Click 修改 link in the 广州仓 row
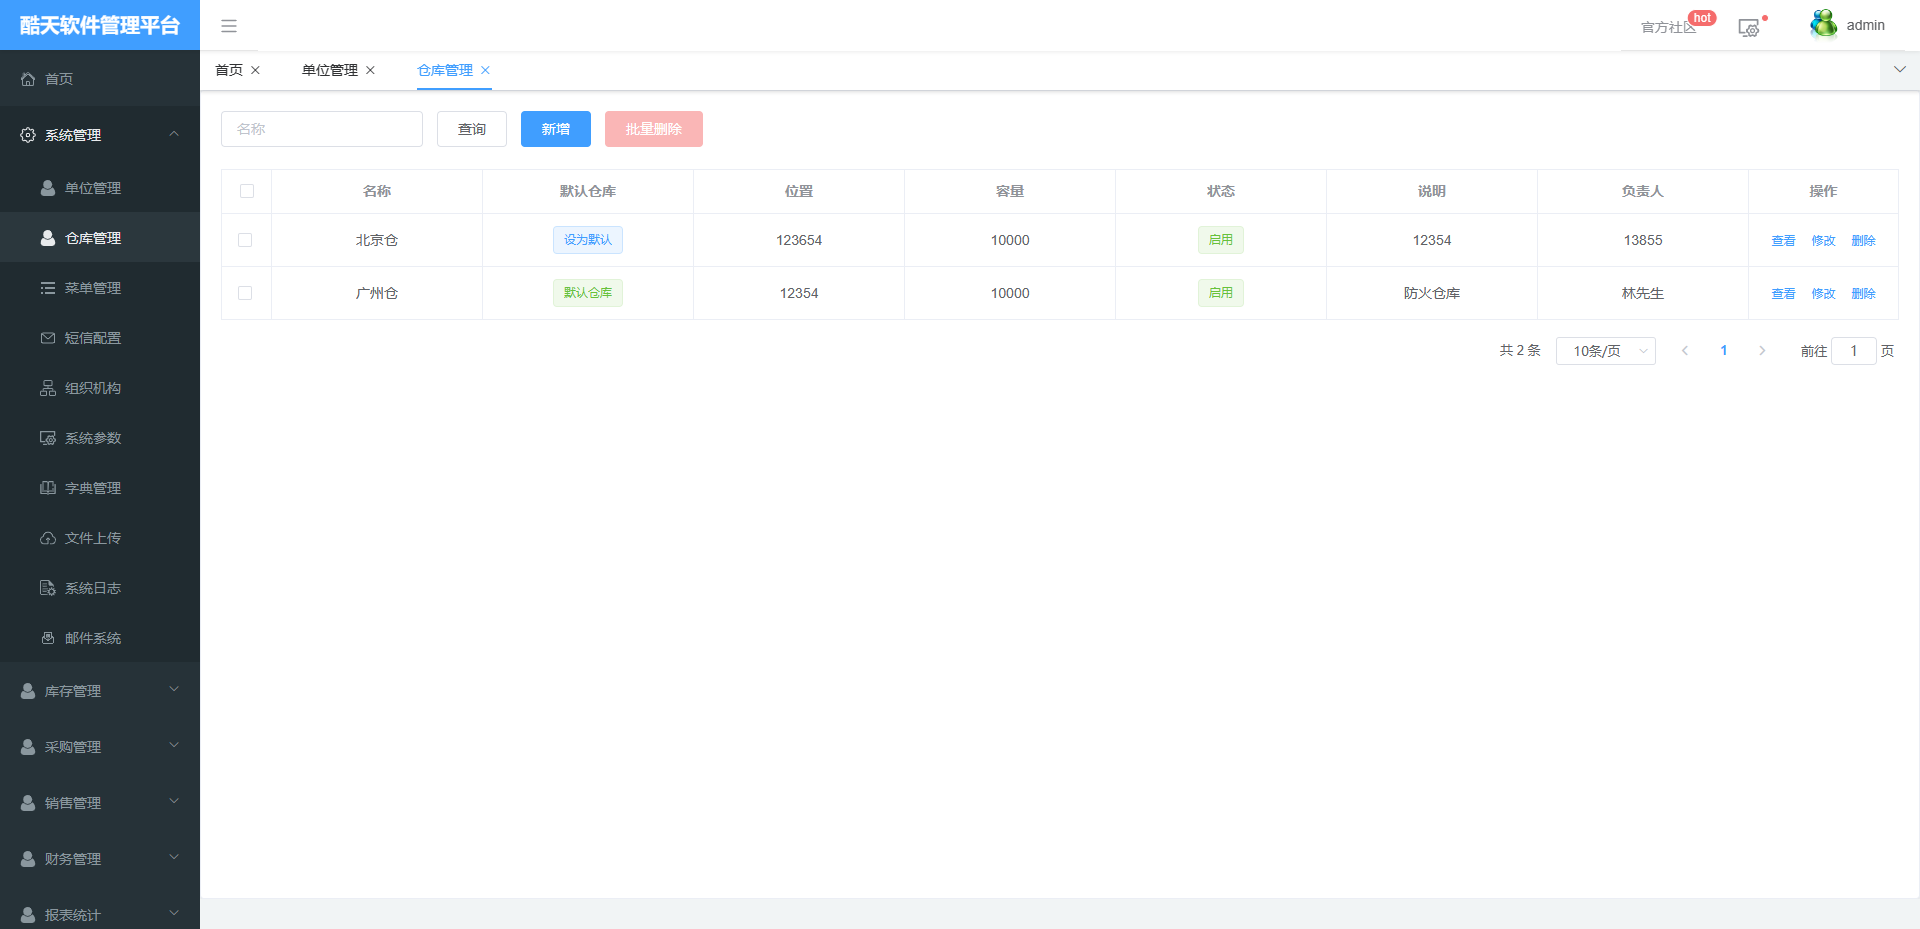Image resolution: width=1920 pixels, height=929 pixels. coord(1823,294)
